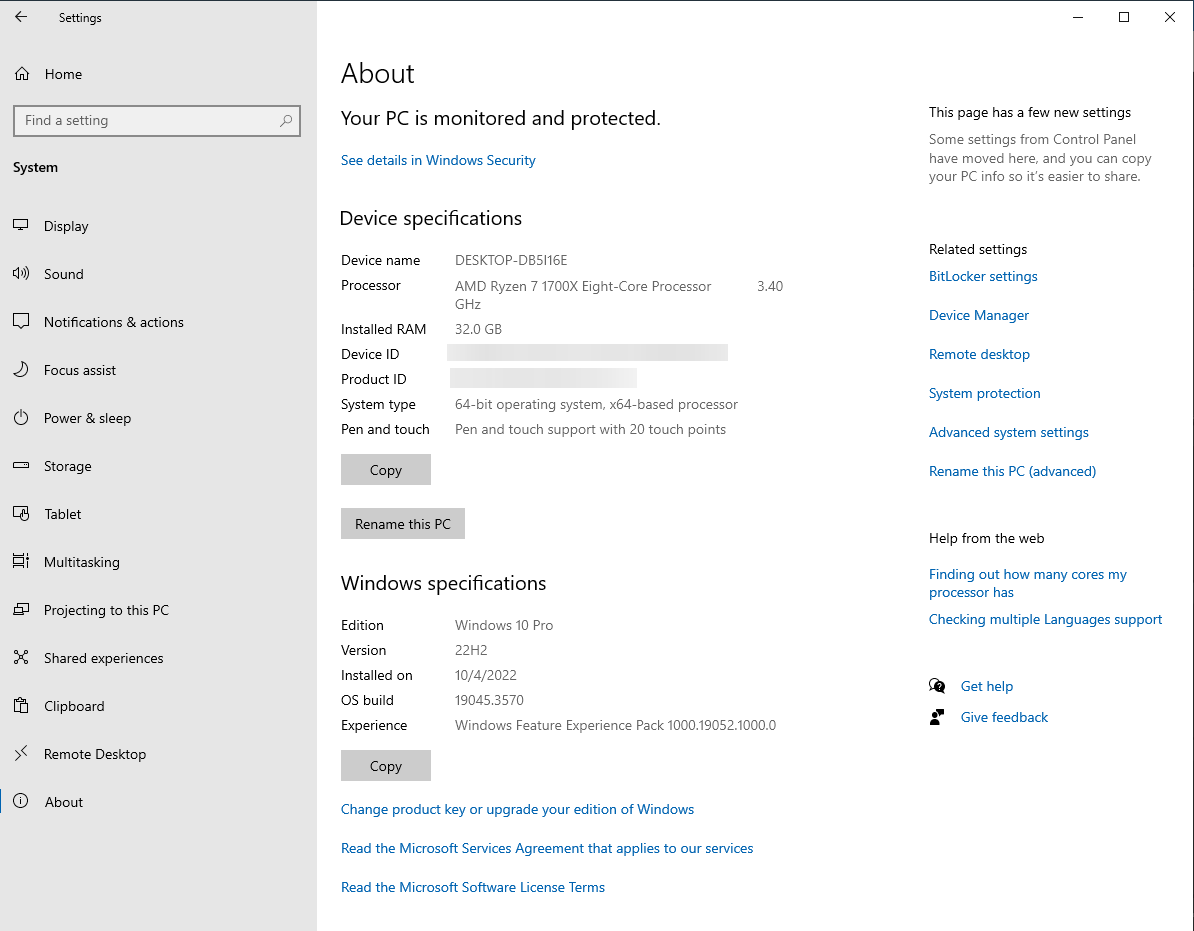Image resolution: width=1194 pixels, height=931 pixels.
Task: Click version value 22H2
Action: pyautogui.click(x=471, y=650)
